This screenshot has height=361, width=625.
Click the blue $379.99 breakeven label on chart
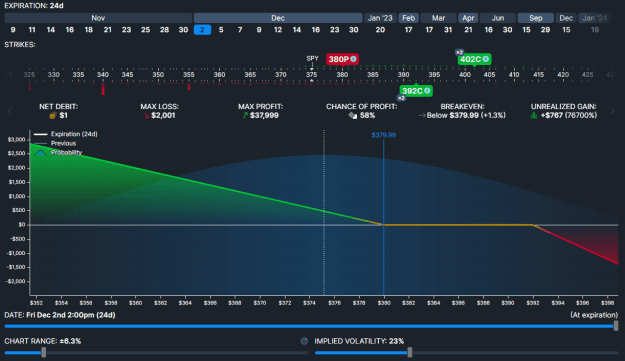click(383, 135)
